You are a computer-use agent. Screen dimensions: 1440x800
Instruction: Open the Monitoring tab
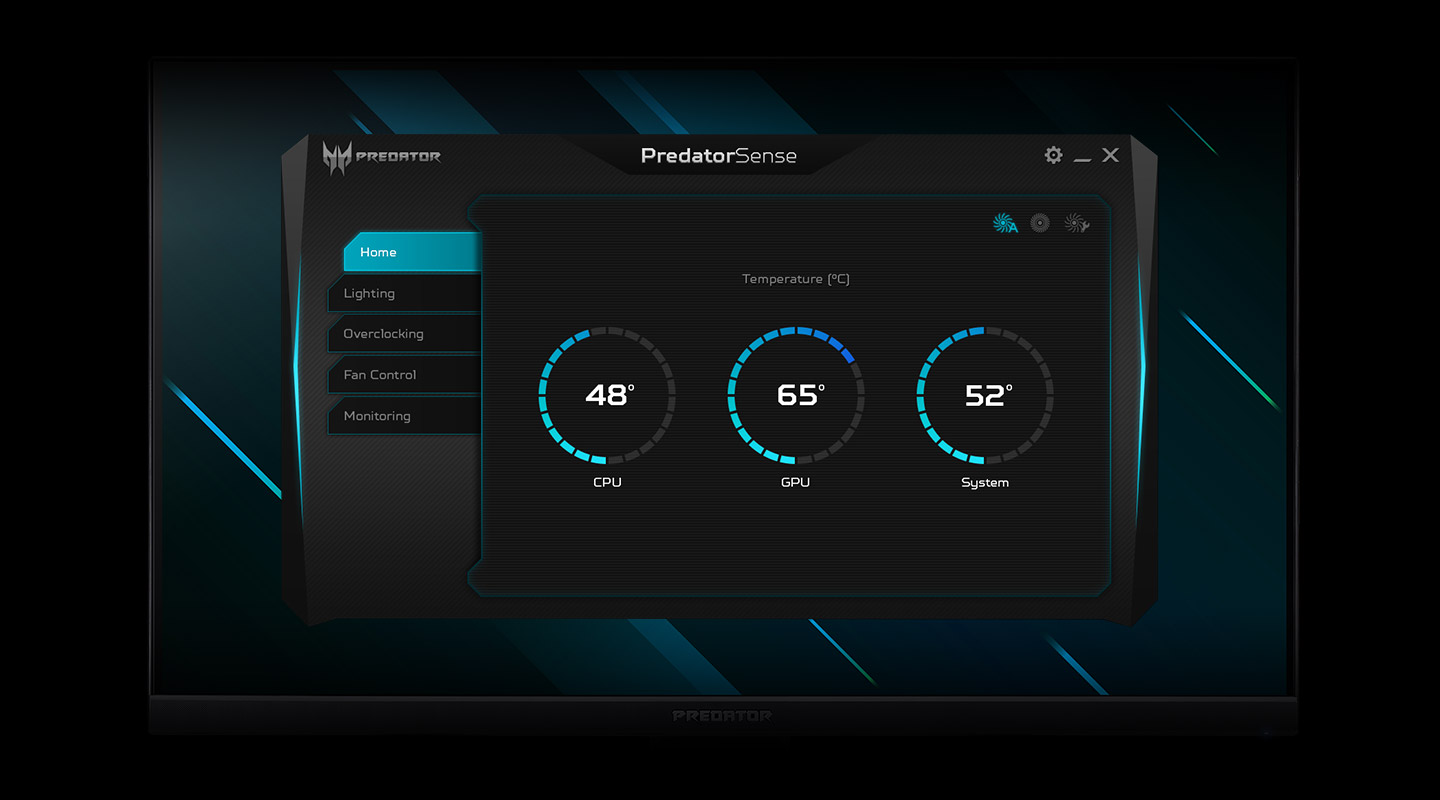(405, 416)
